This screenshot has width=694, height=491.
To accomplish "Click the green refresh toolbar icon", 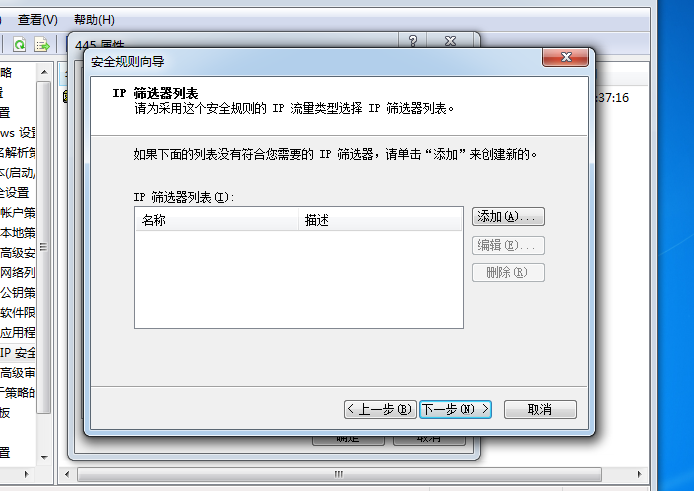I will click(x=19, y=45).
